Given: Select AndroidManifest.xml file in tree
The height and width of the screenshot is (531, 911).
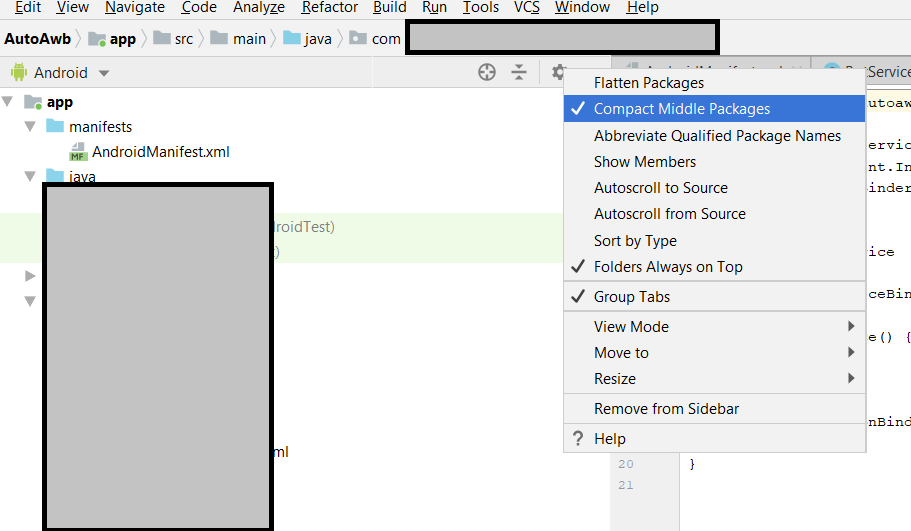Looking at the screenshot, I should 161,152.
